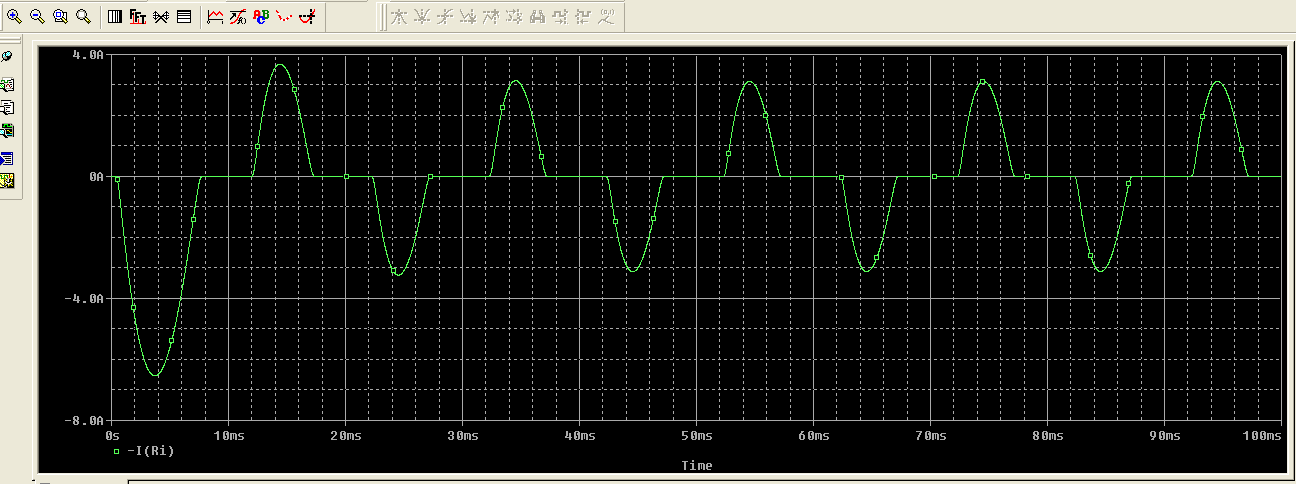Click the yellow sidebar icon at bottom
Screen dimensions: 1296x484
7,181
